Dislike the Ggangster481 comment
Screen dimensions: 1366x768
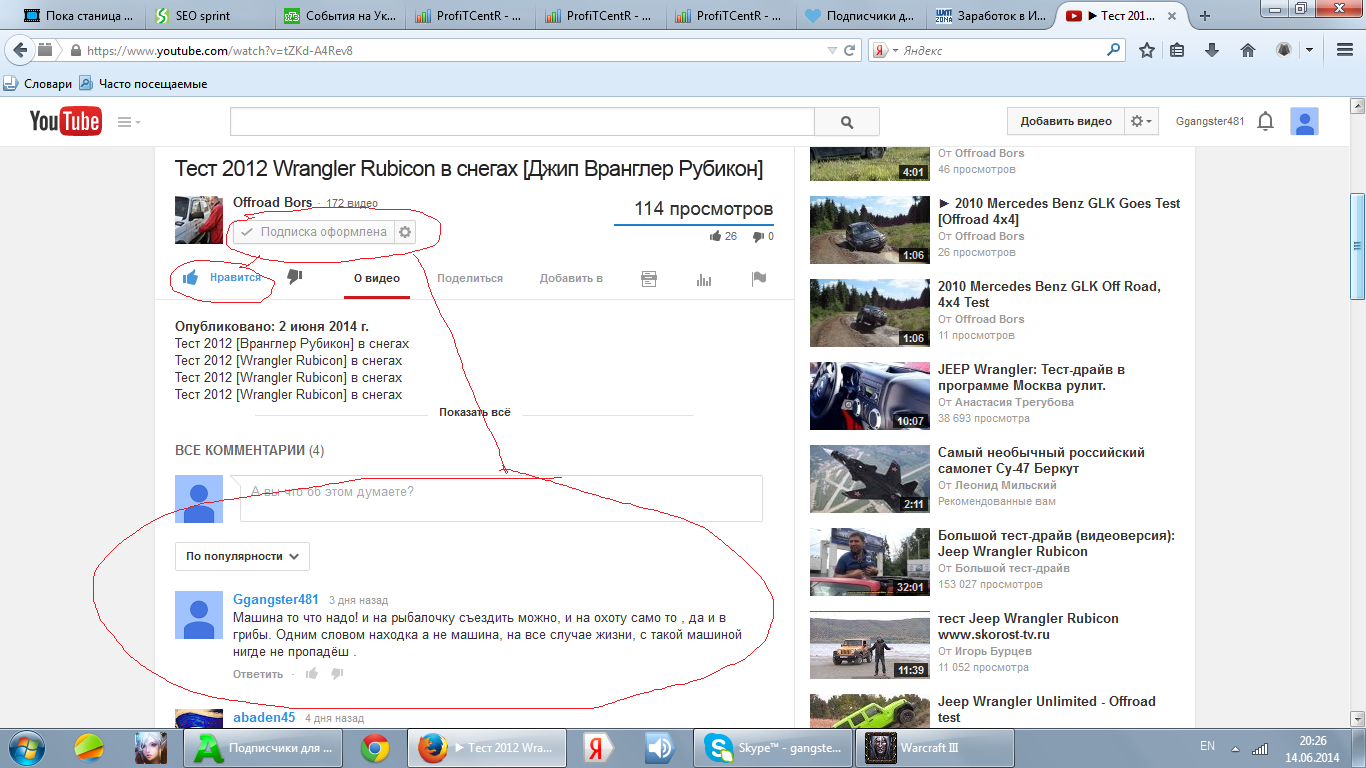click(337, 674)
